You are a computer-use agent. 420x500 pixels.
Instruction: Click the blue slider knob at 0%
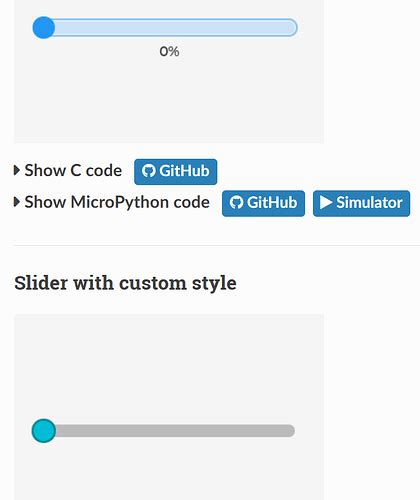click(x=44, y=27)
